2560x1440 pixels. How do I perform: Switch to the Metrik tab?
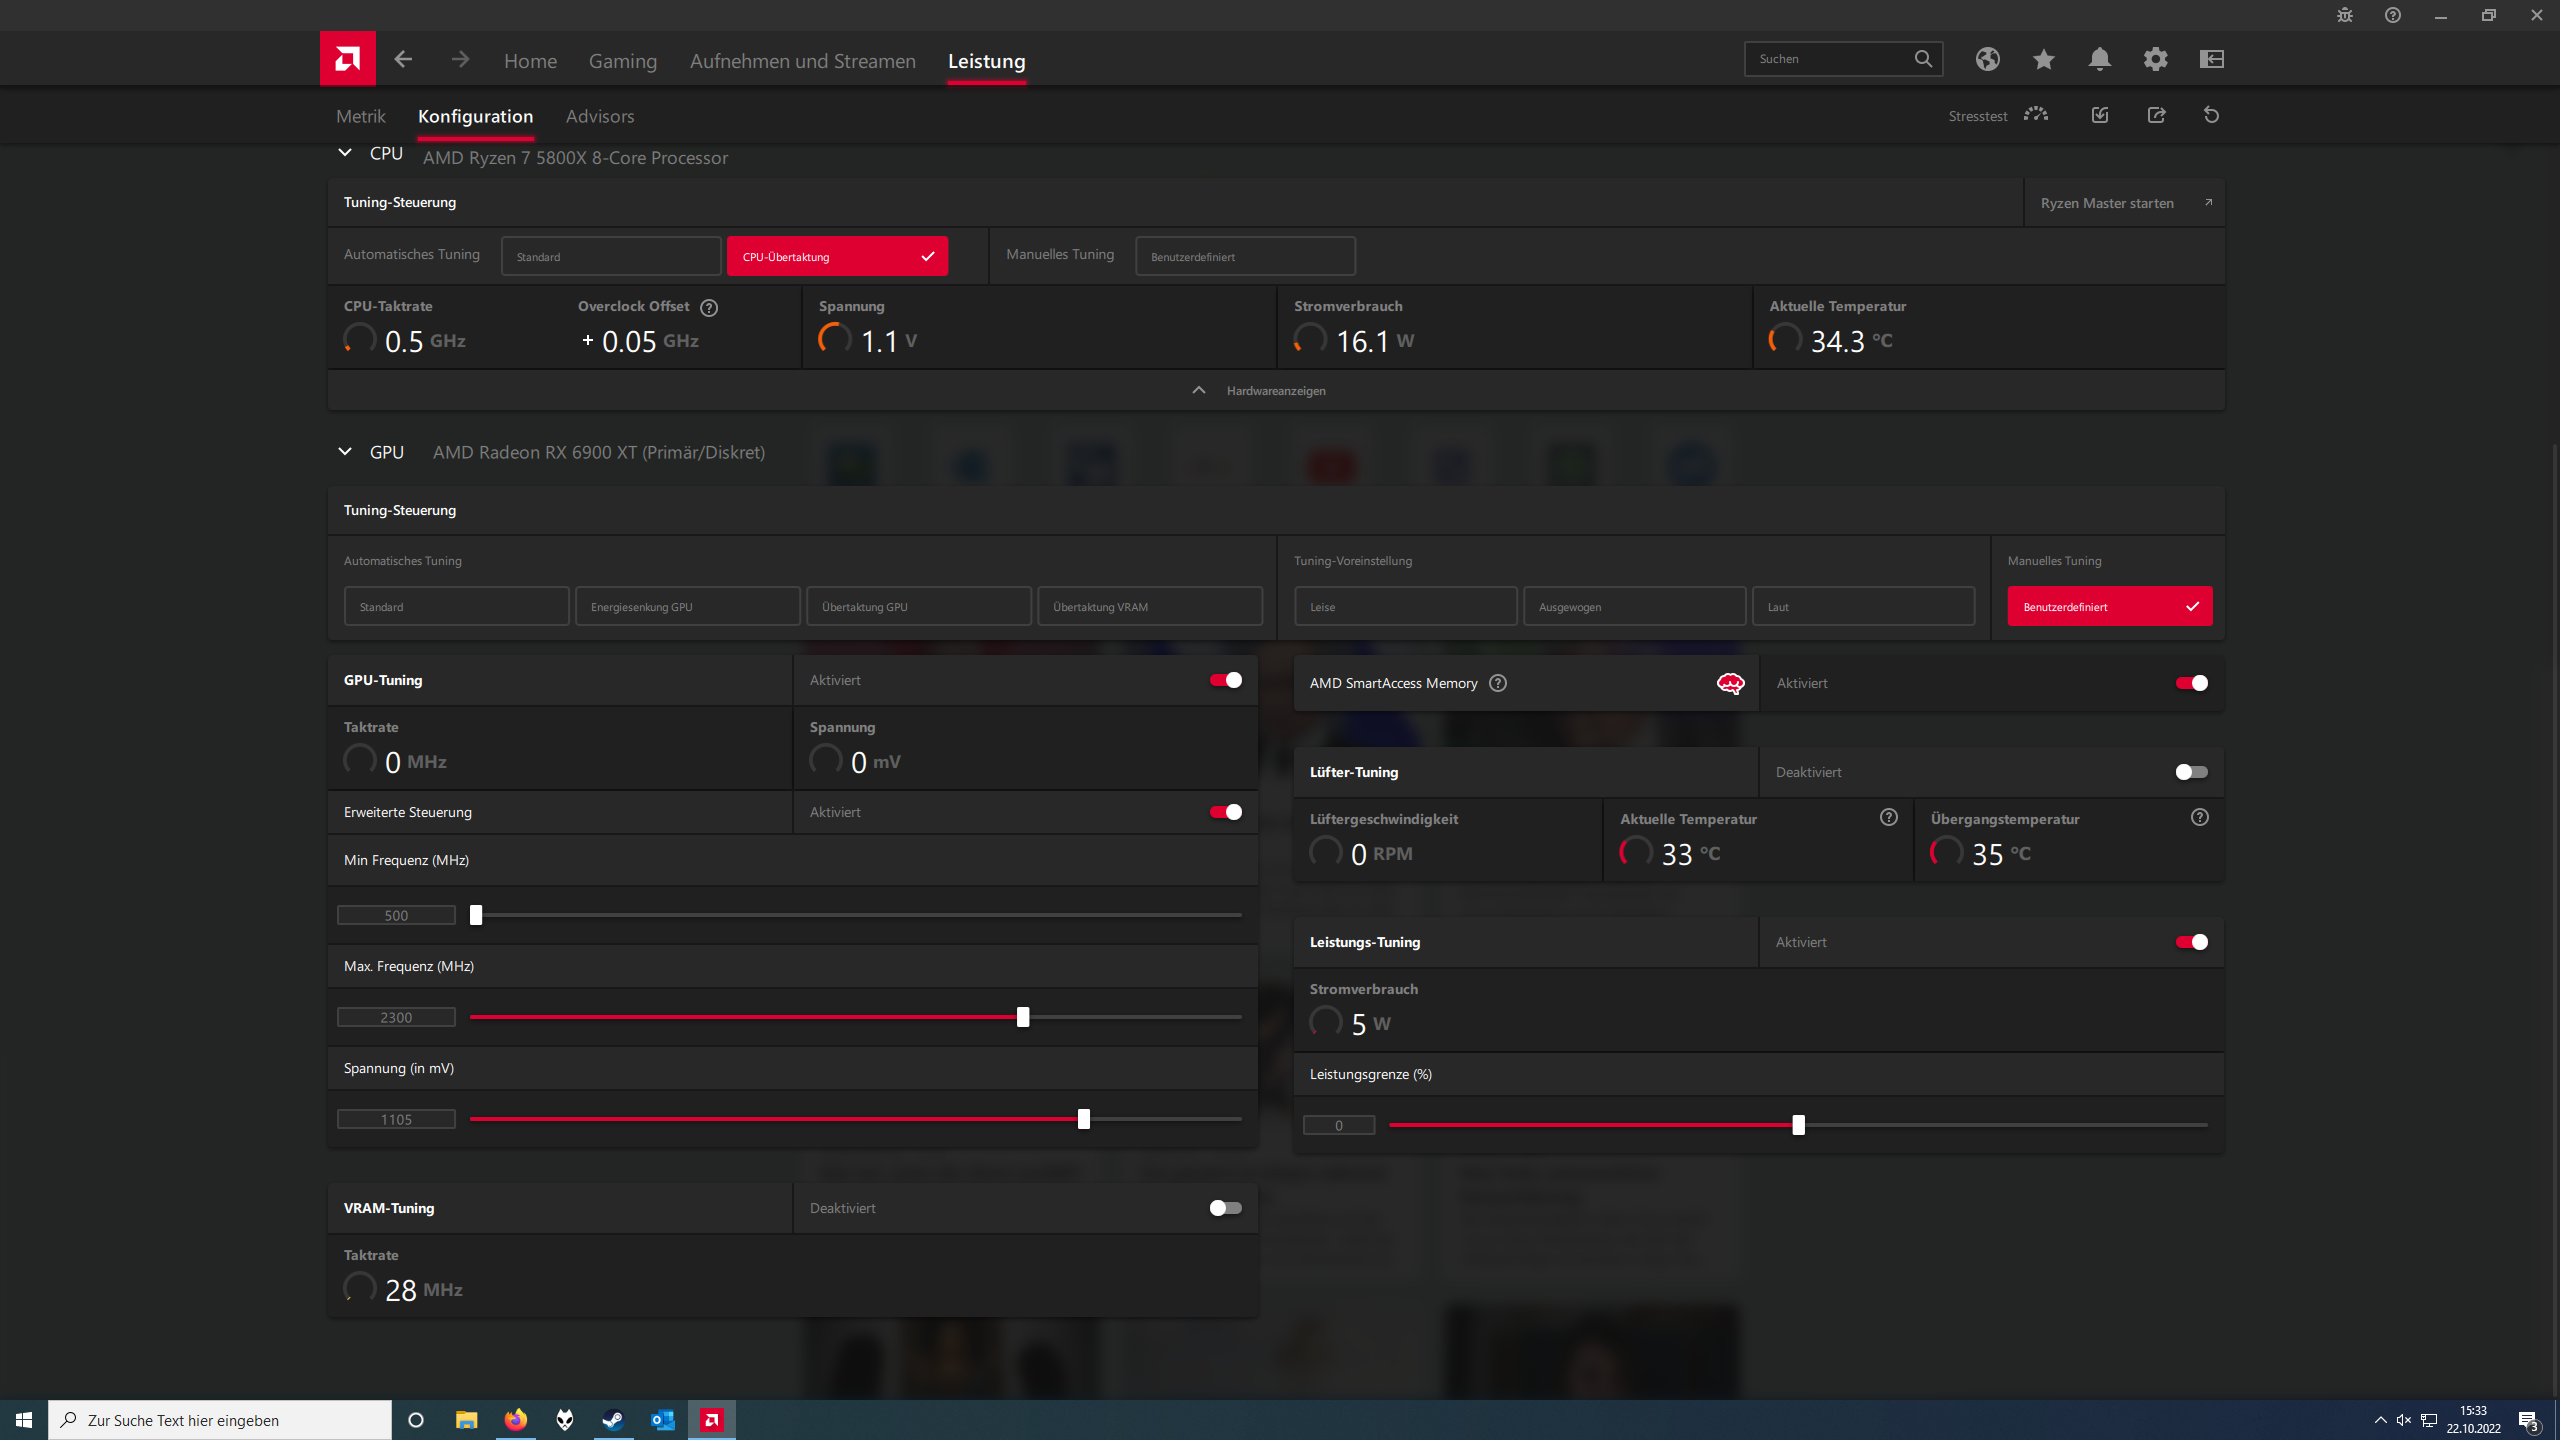point(360,116)
